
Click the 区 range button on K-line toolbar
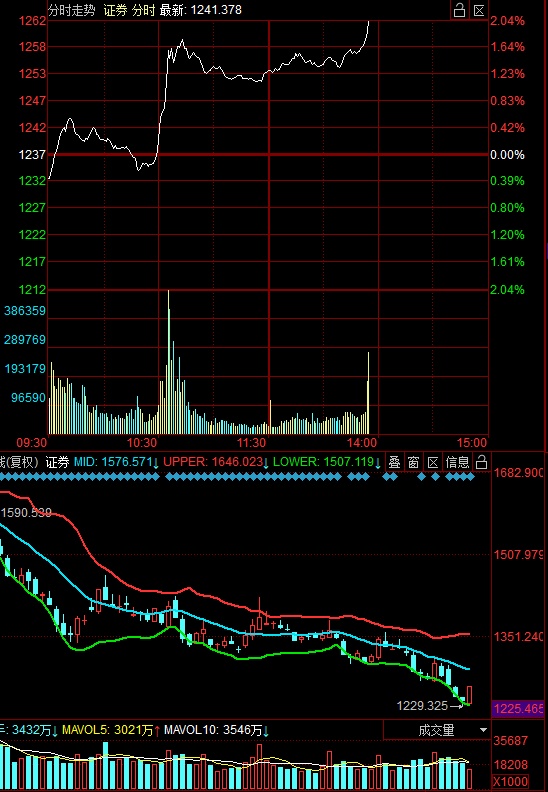[433, 462]
